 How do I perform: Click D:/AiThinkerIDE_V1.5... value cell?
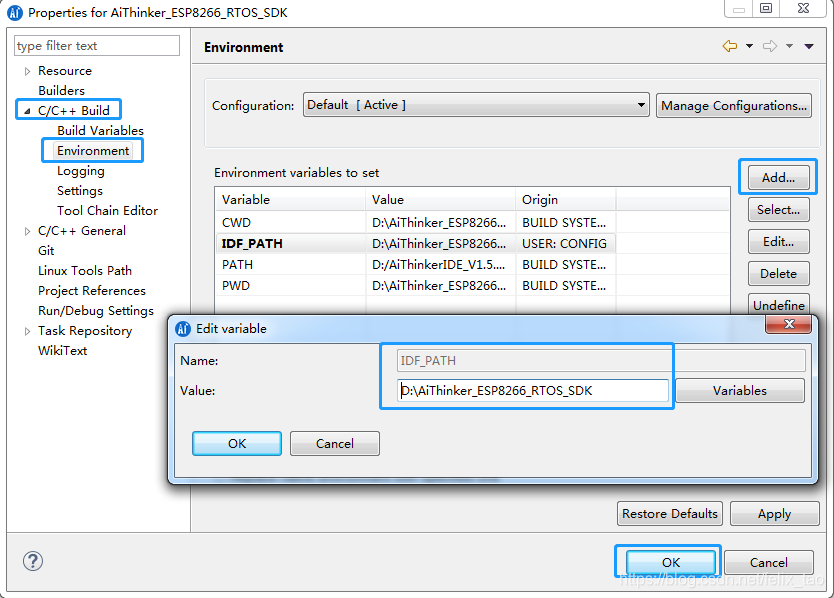(438, 264)
